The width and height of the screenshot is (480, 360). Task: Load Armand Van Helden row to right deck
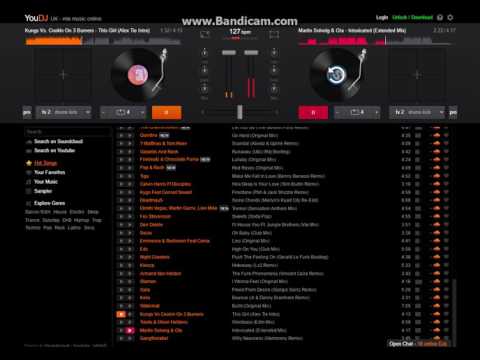tap(130, 273)
